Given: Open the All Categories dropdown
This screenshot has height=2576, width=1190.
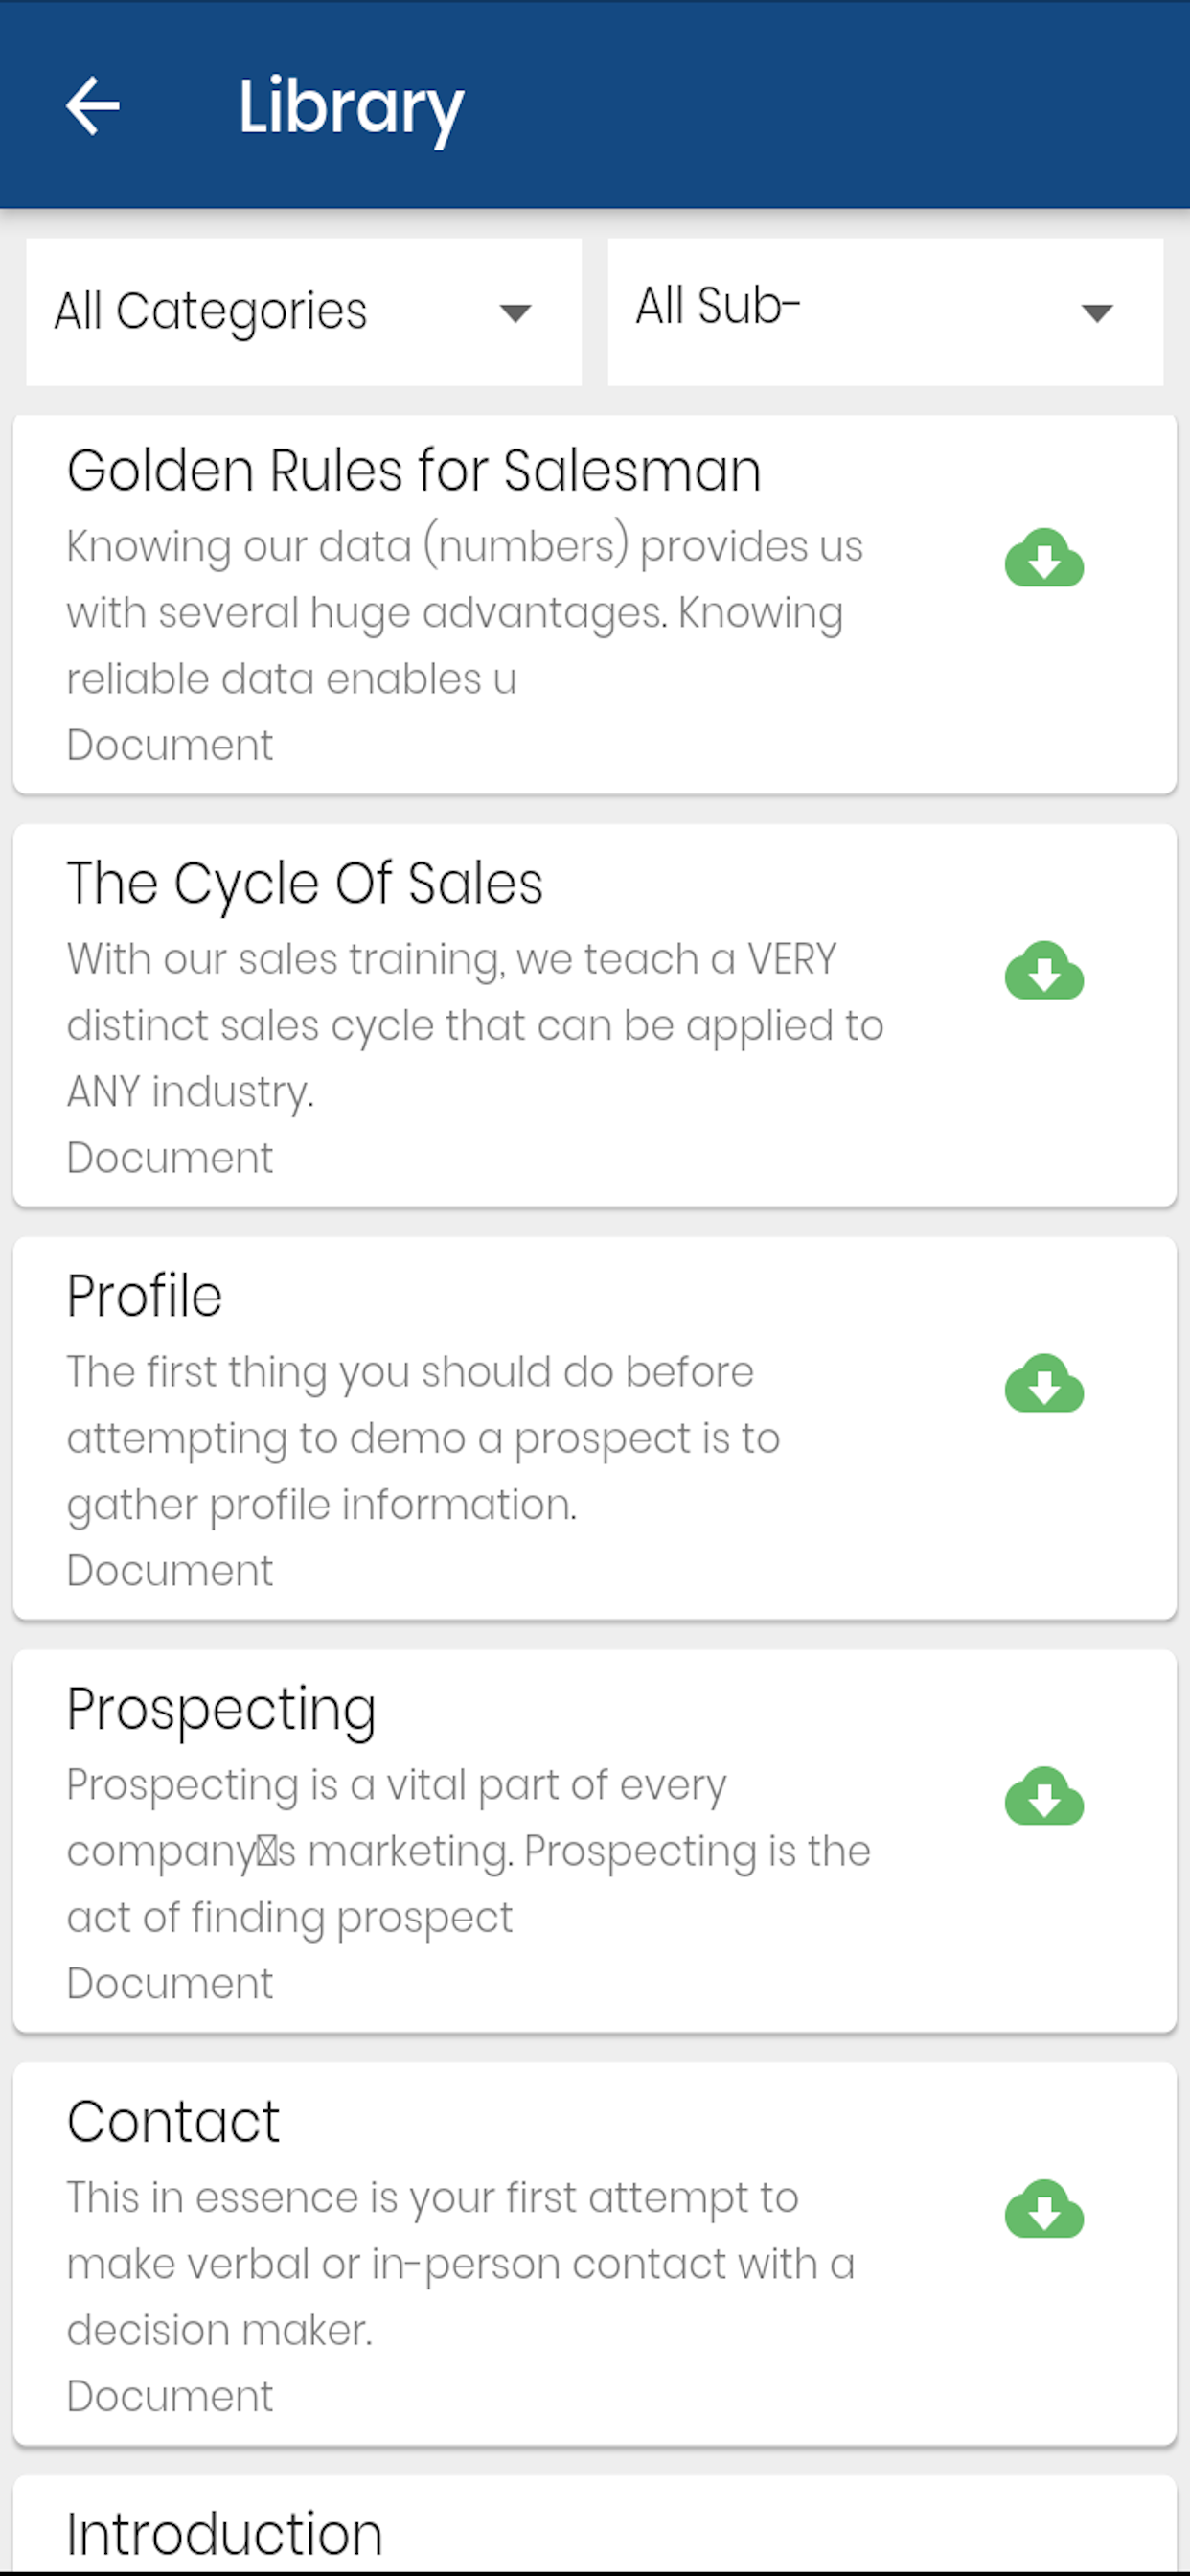Looking at the screenshot, I should coord(304,312).
